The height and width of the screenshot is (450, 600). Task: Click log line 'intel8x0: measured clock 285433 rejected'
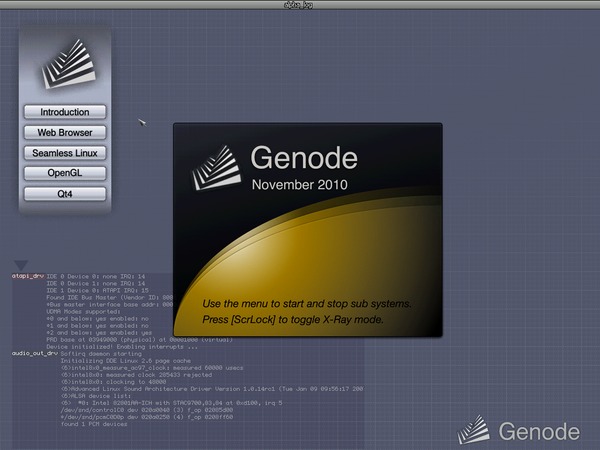tap(137, 375)
